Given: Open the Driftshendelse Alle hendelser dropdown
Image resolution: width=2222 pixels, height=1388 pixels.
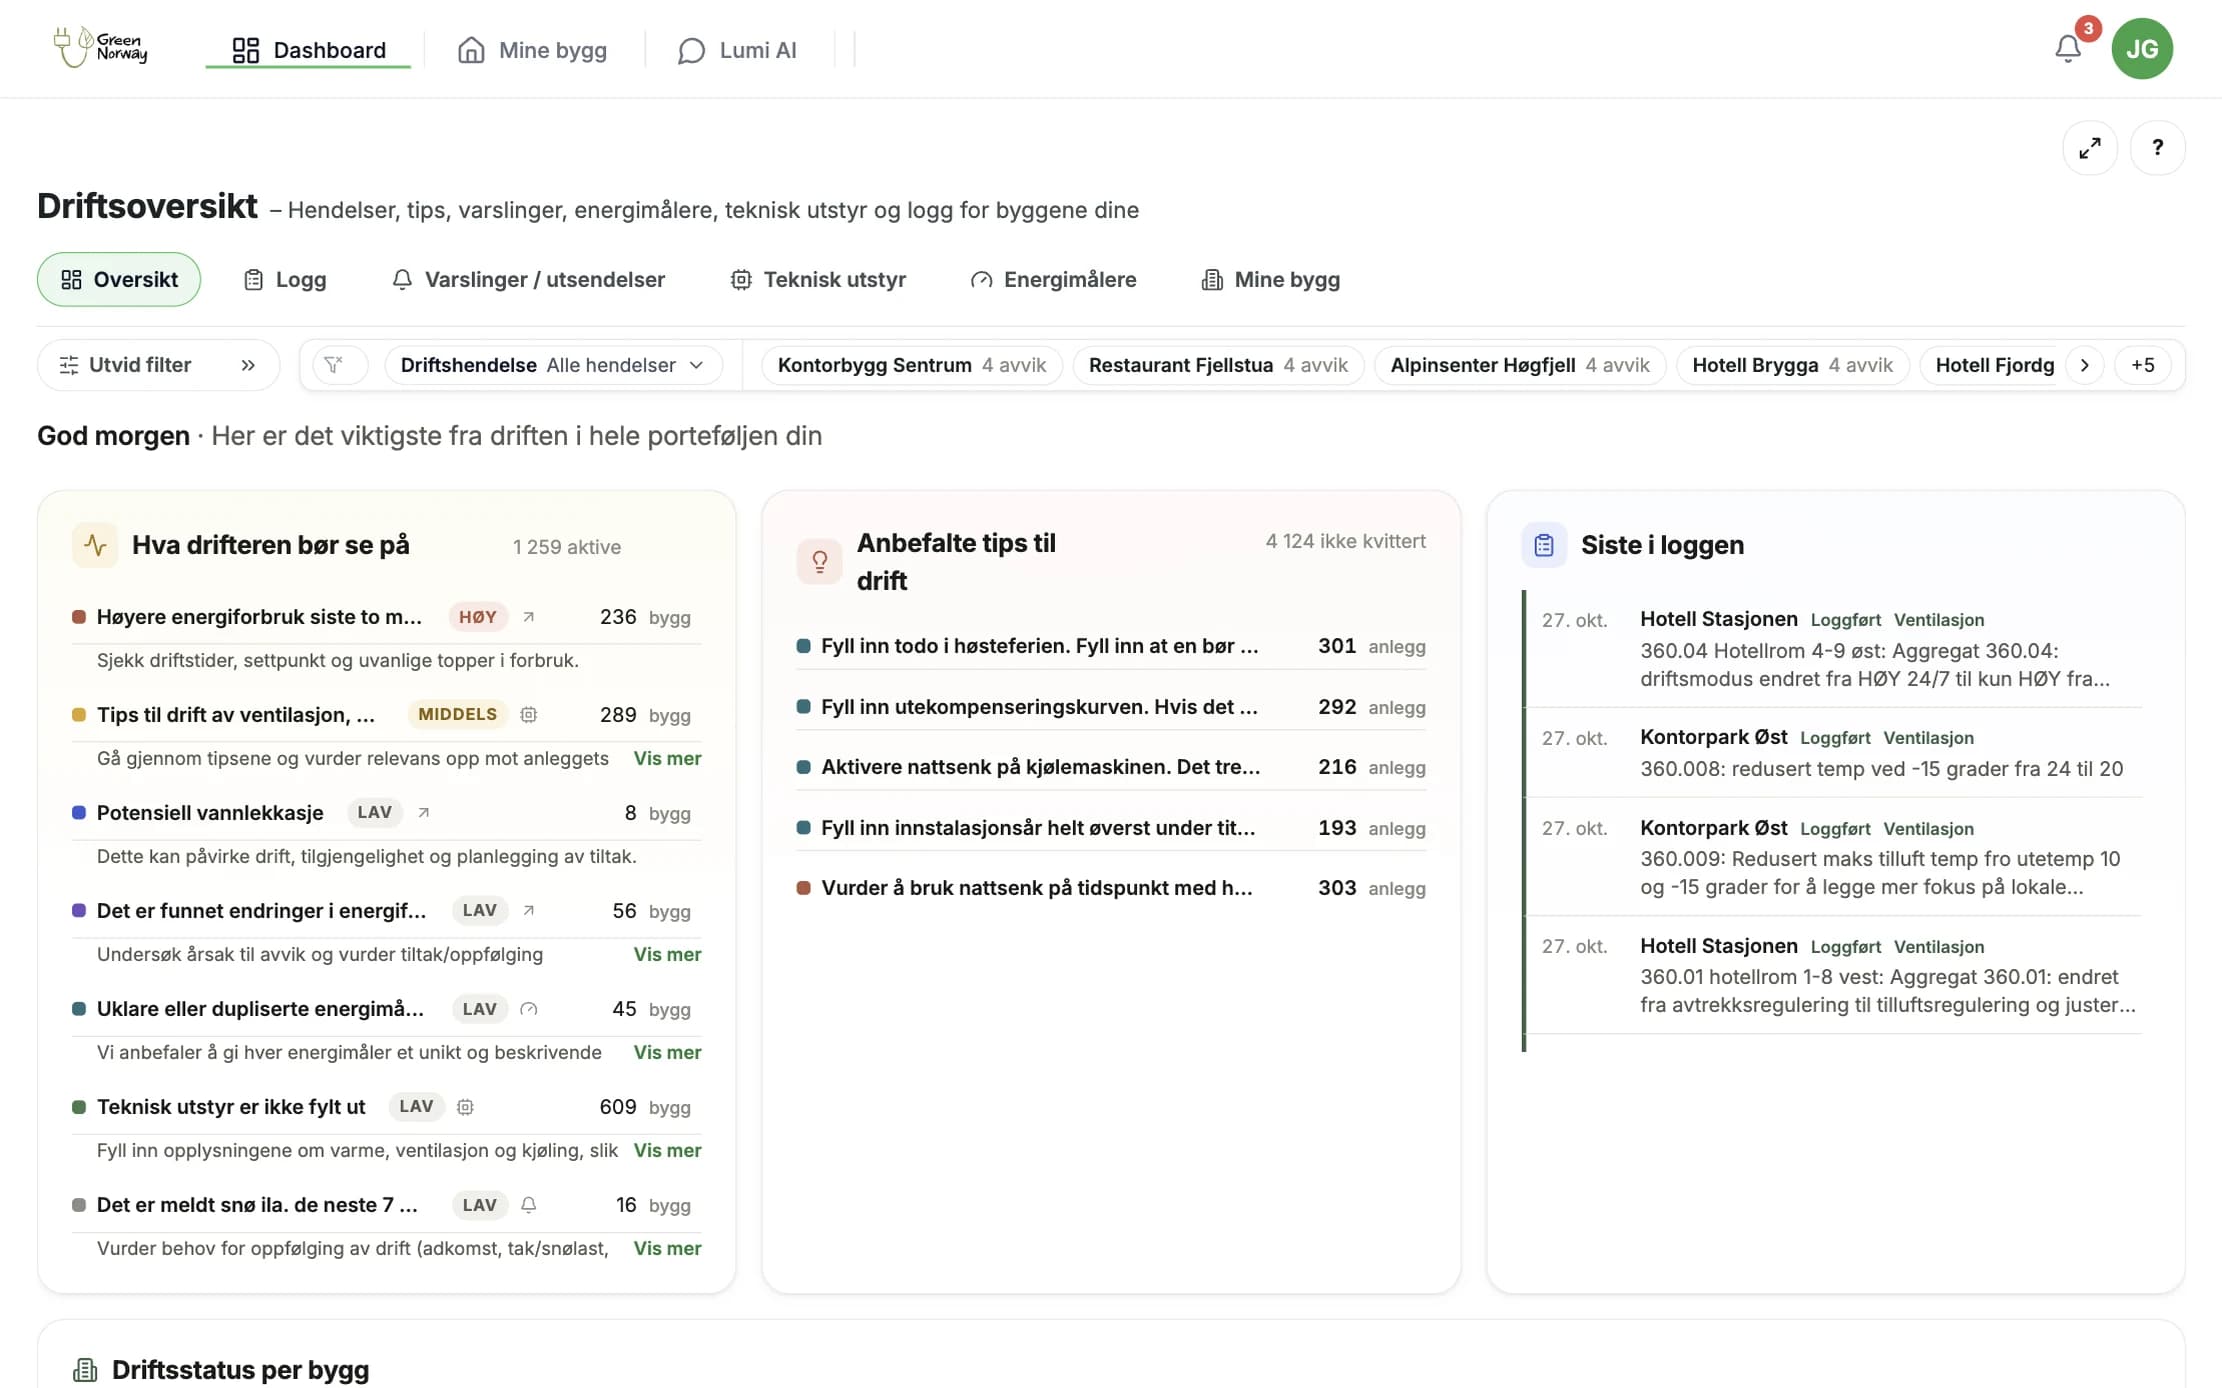Looking at the screenshot, I should [552, 365].
